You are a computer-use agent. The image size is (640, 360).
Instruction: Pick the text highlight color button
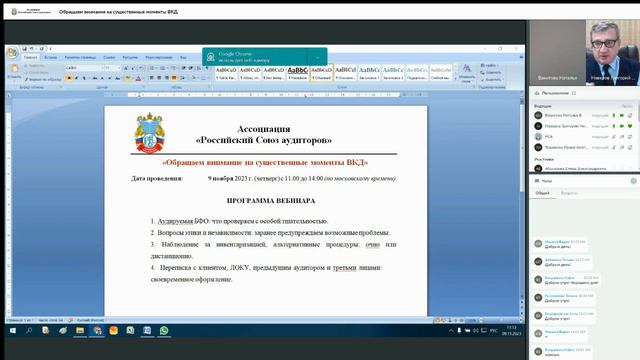(128, 78)
